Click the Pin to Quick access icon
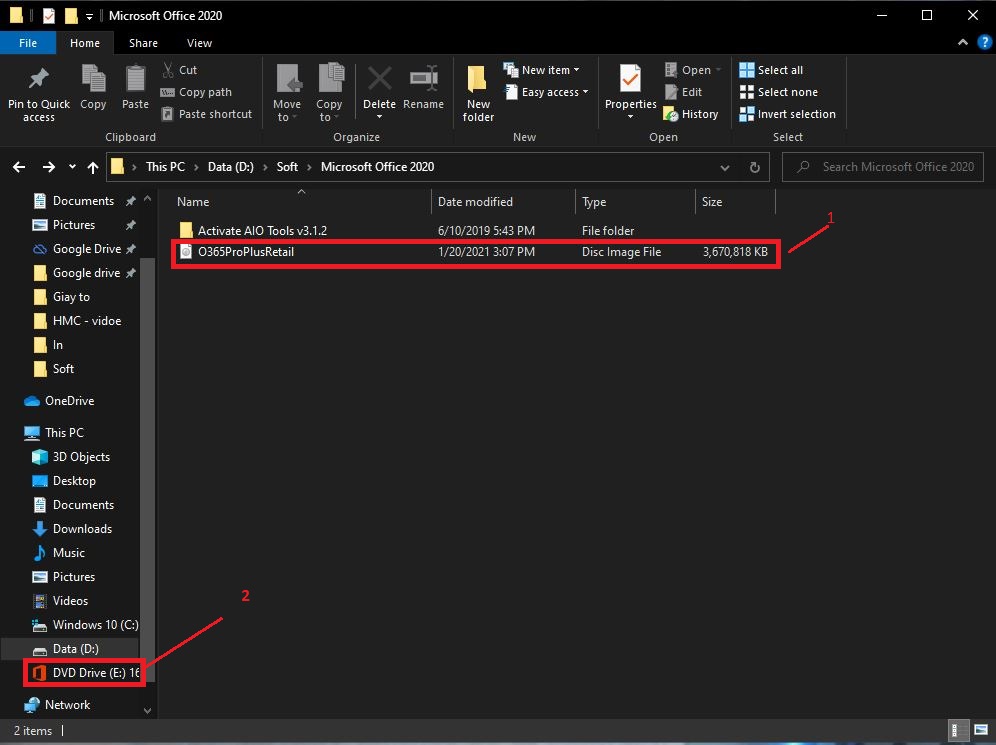Screen dimensions: 996x745 point(39,79)
